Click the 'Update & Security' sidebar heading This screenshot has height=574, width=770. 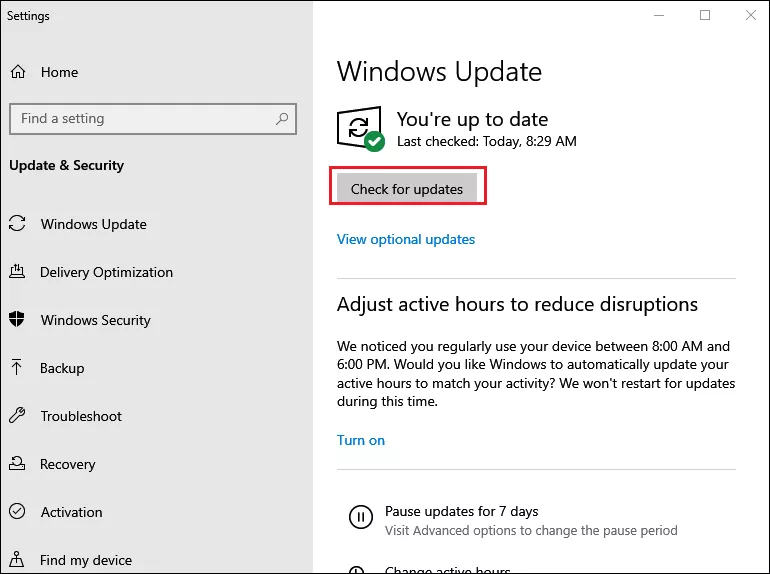[x=66, y=165]
